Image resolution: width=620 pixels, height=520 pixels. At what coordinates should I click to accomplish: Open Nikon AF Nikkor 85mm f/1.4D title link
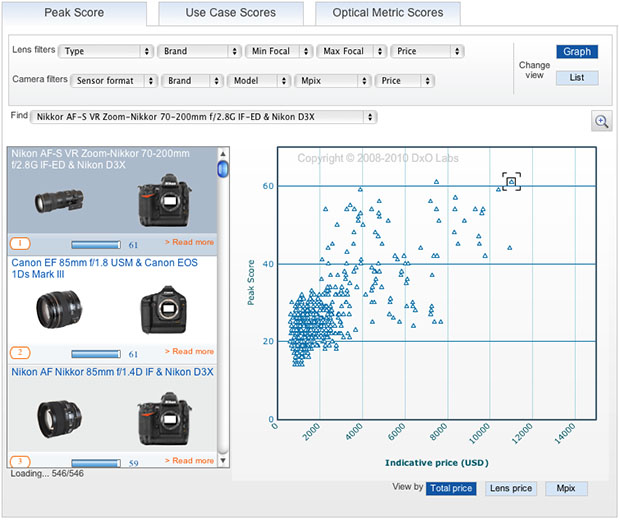(112, 372)
